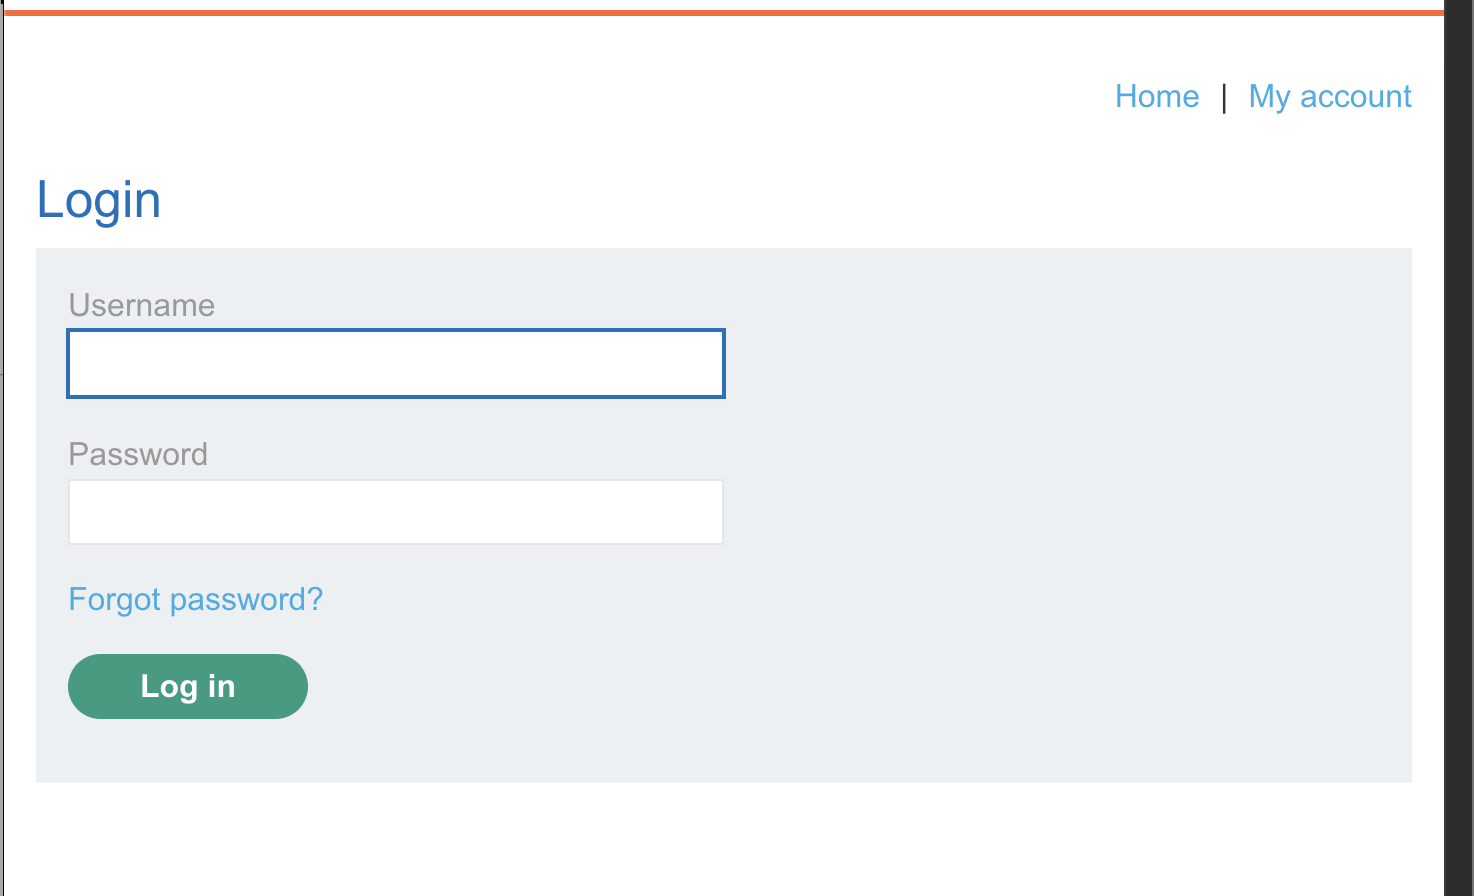
Task: Follow the Forgot password? link
Action: (x=196, y=599)
